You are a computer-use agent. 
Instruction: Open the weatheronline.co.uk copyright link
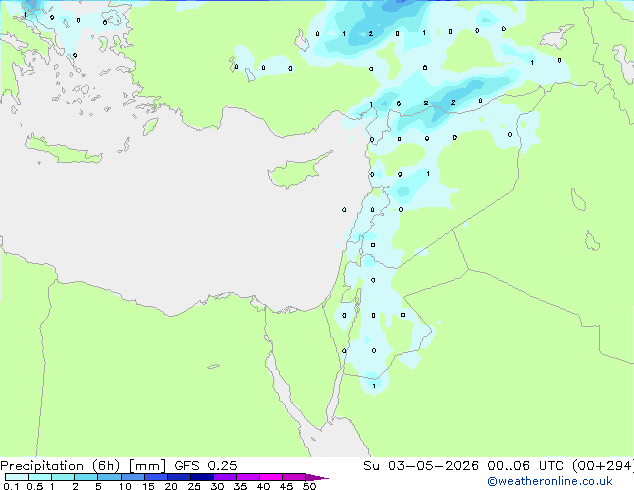coord(549,481)
